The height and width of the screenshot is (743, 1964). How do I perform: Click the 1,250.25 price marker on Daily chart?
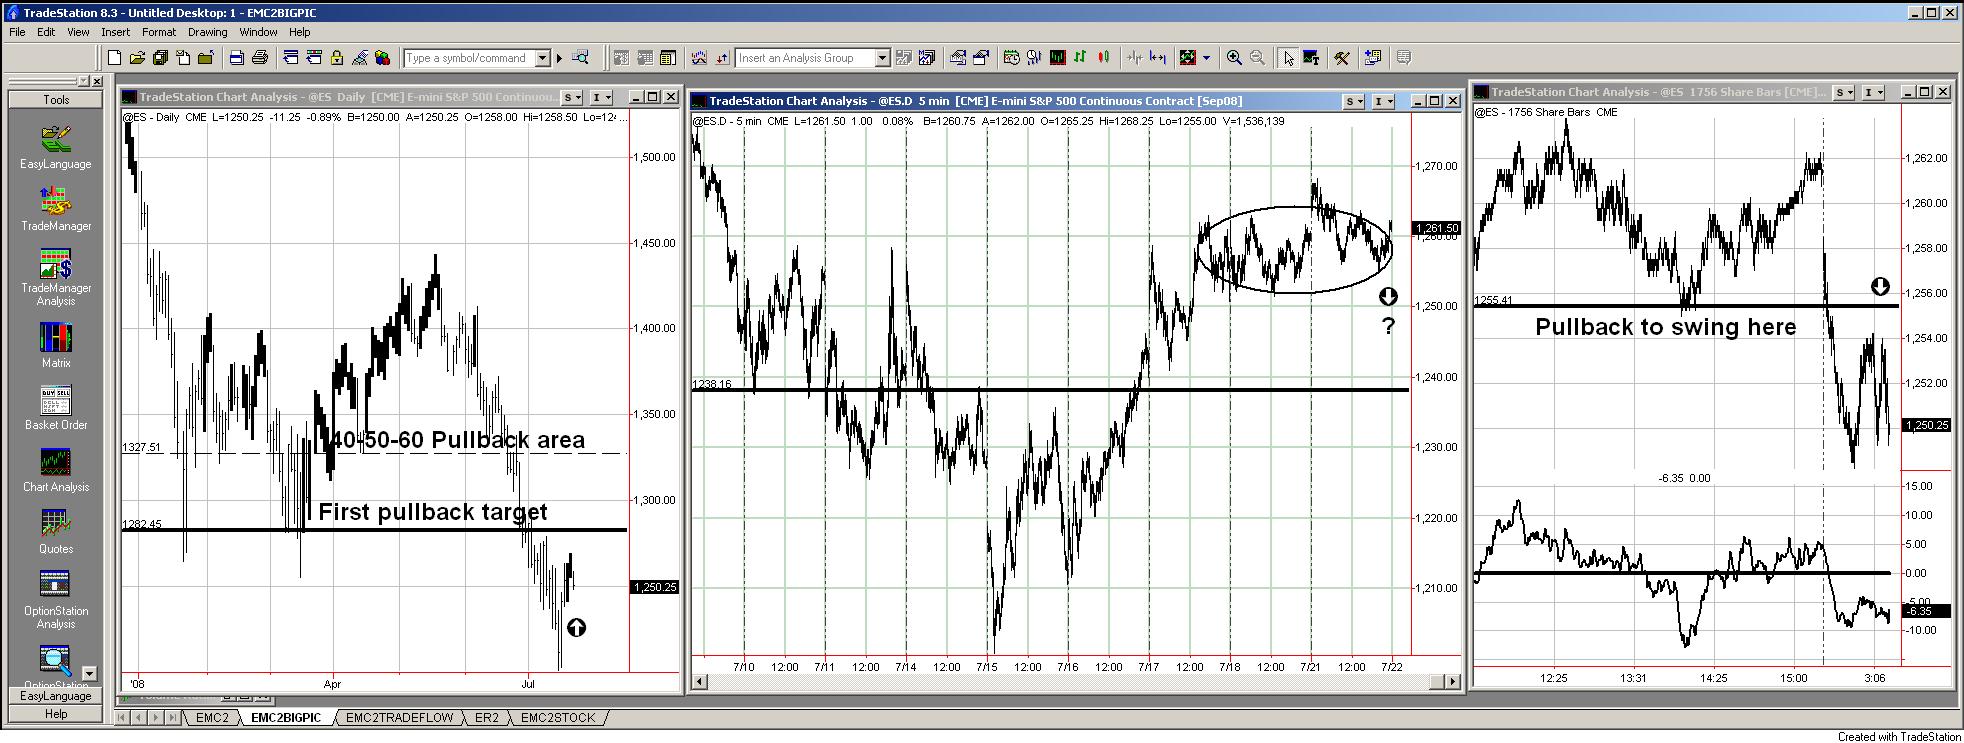(654, 587)
